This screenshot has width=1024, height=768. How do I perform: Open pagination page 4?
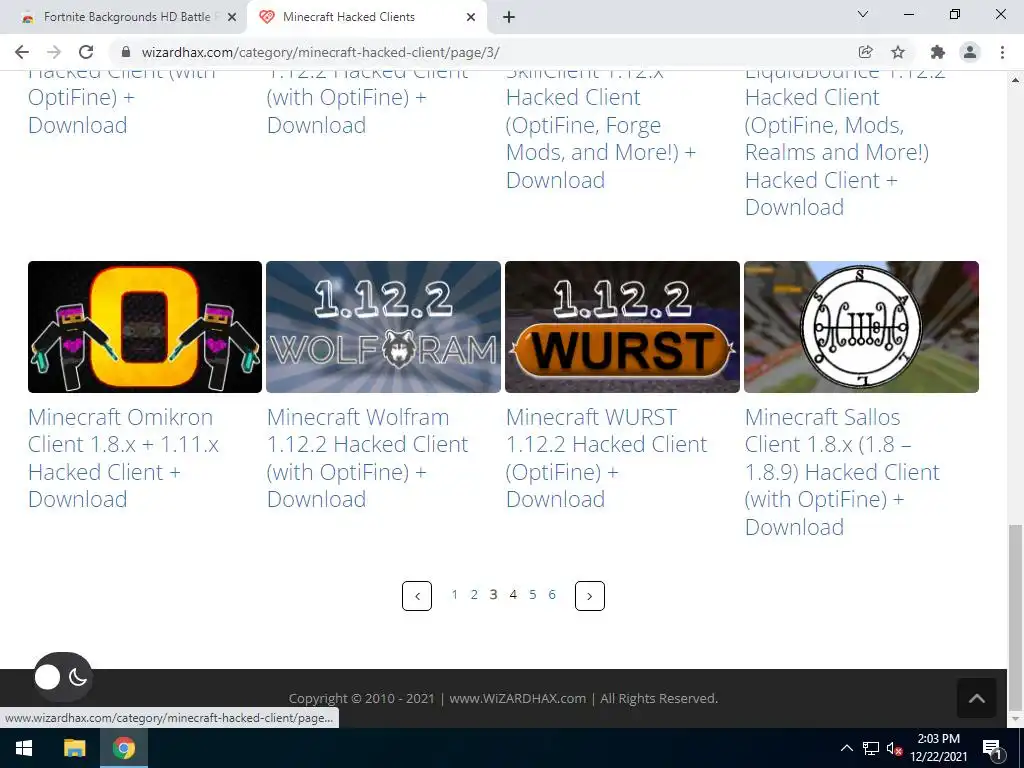(513, 594)
